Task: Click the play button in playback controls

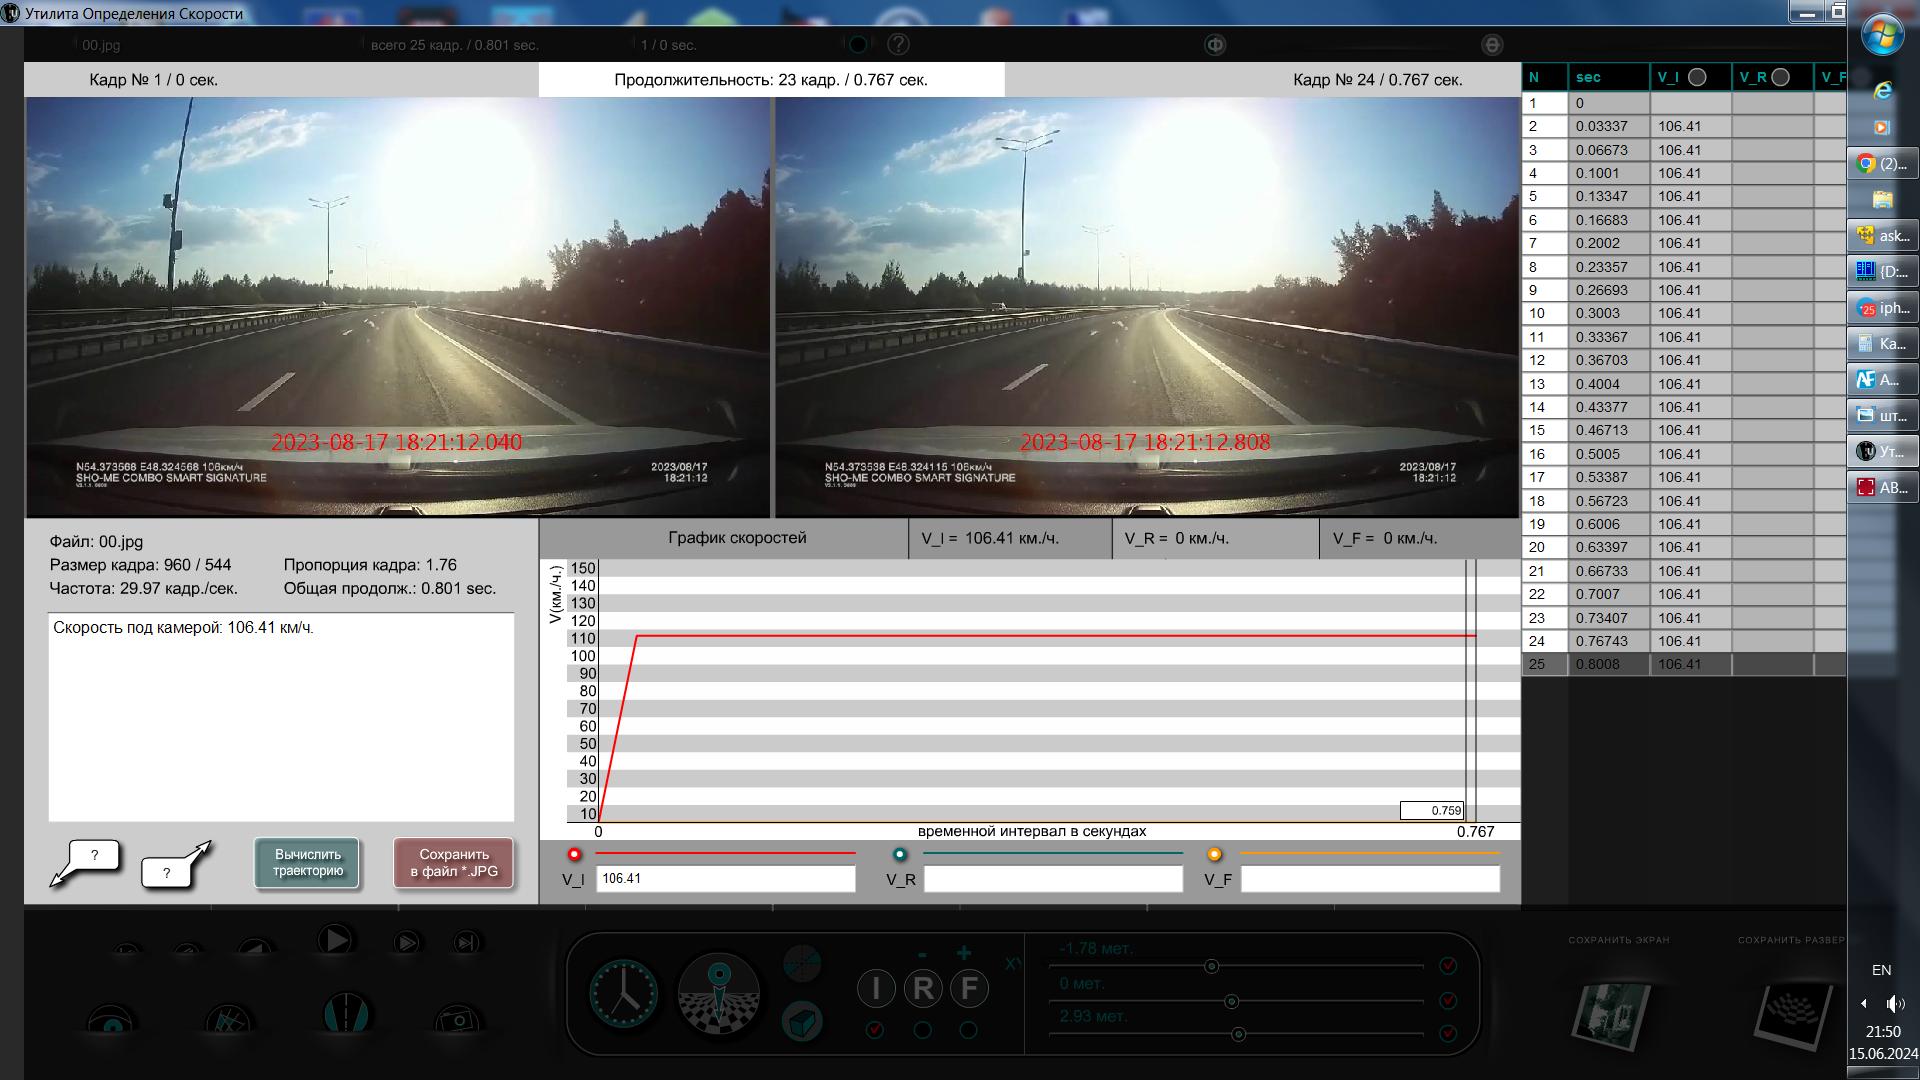Action: coord(335,940)
